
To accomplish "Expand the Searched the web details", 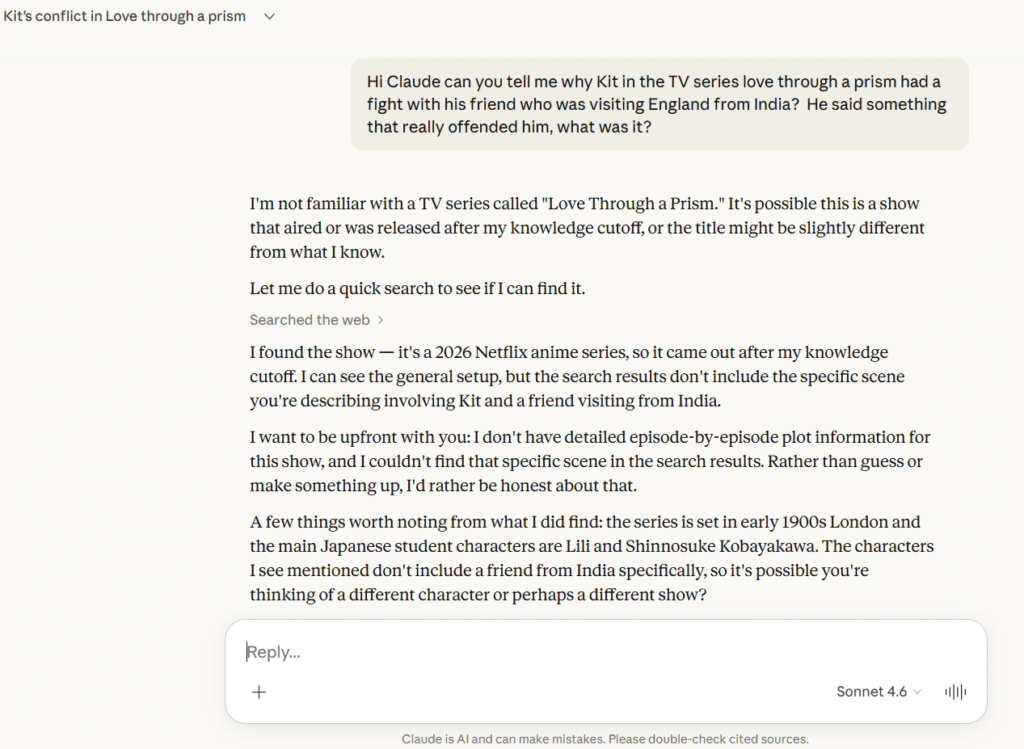I will coord(310,320).
